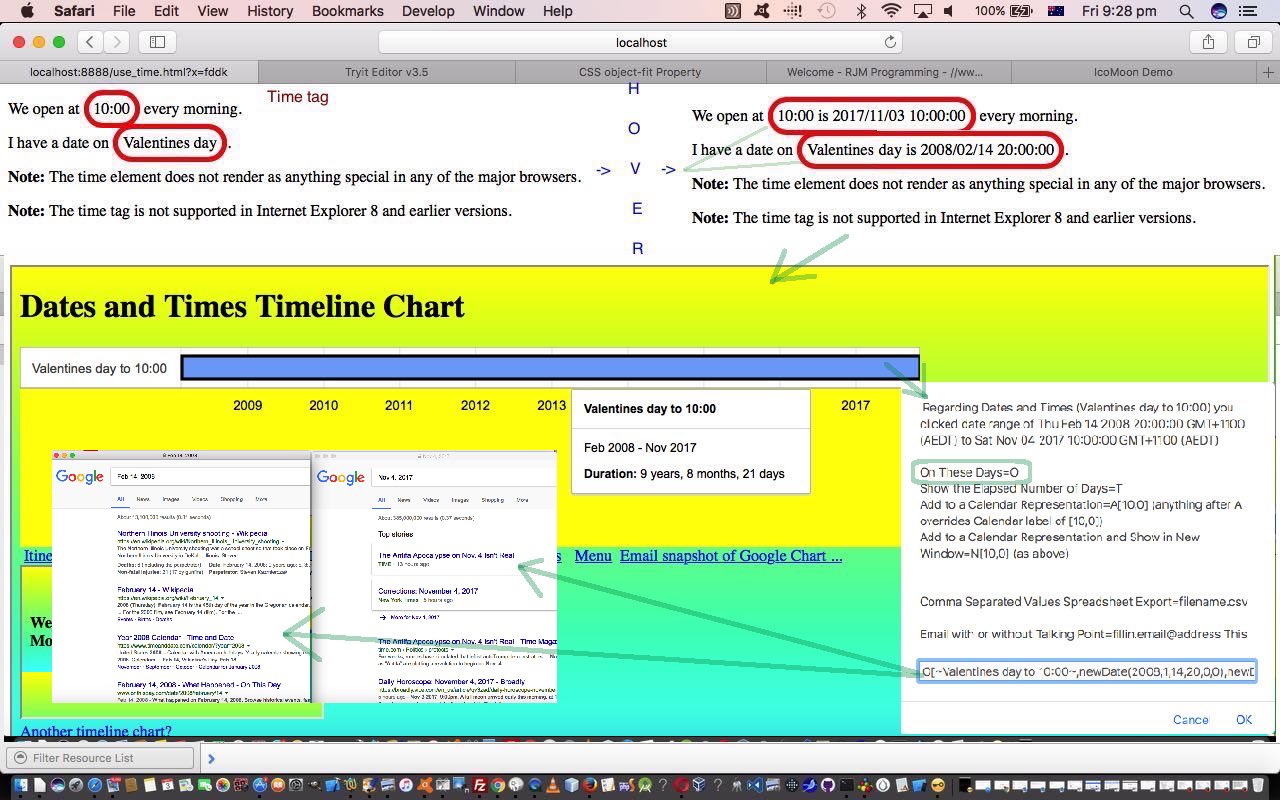Click On These Days=O text in dialog
The width and height of the screenshot is (1280, 800).
point(969,472)
